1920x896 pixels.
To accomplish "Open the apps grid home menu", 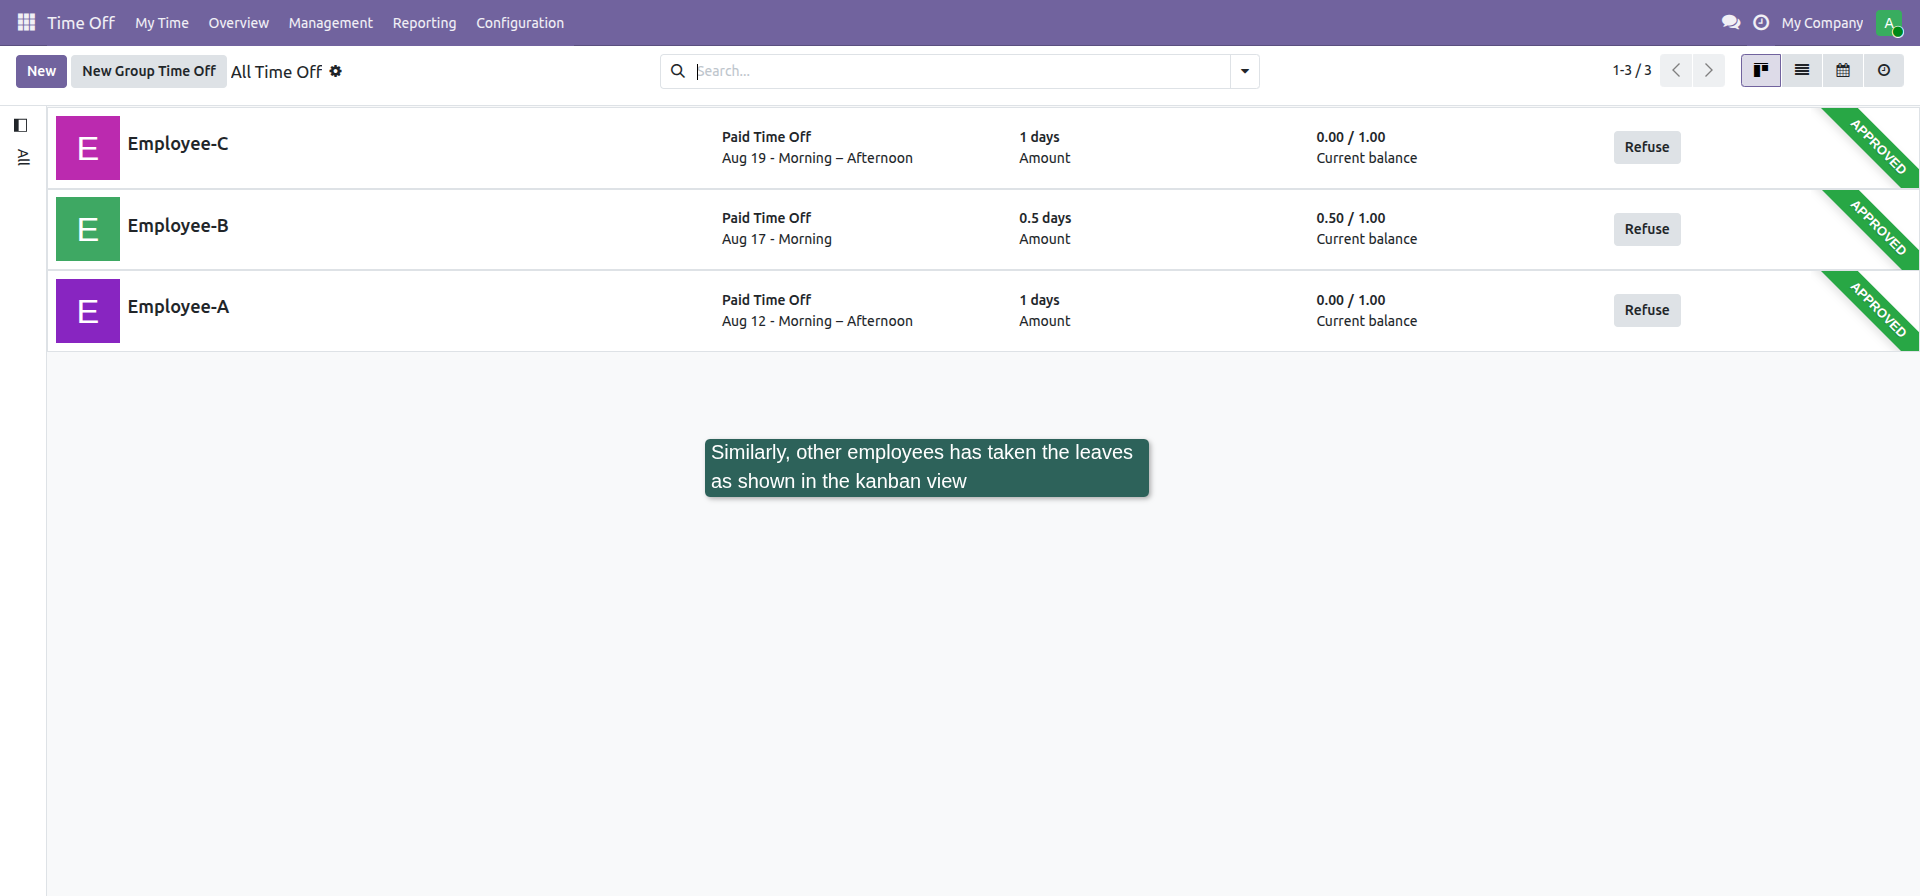I will click(26, 22).
